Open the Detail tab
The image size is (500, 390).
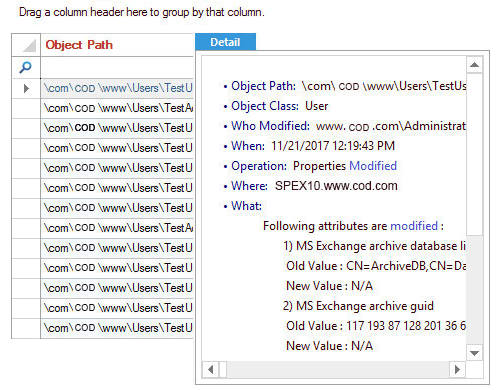click(225, 42)
